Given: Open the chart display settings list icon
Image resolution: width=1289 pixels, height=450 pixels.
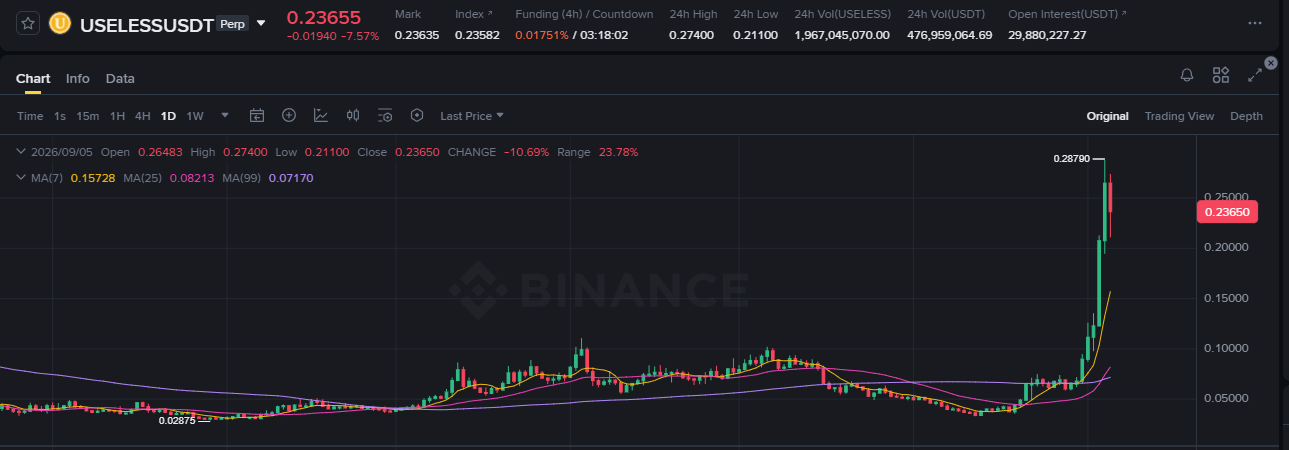Looking at the screenshot, I should [385, 116].
